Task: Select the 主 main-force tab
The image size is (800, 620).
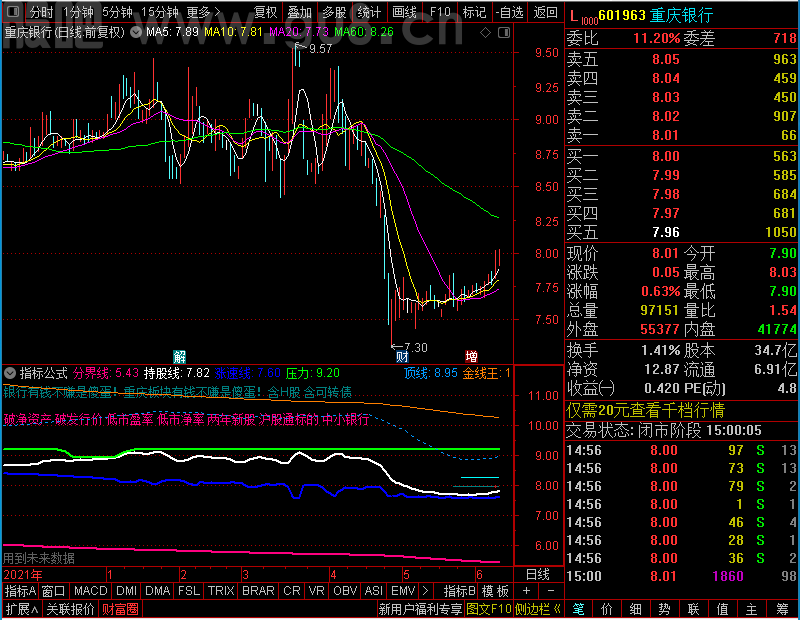Action: pos(752,609)
